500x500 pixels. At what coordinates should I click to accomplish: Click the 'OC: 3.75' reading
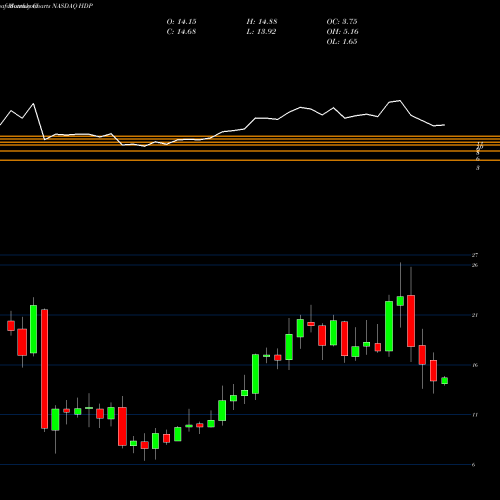tap(342, 22)
